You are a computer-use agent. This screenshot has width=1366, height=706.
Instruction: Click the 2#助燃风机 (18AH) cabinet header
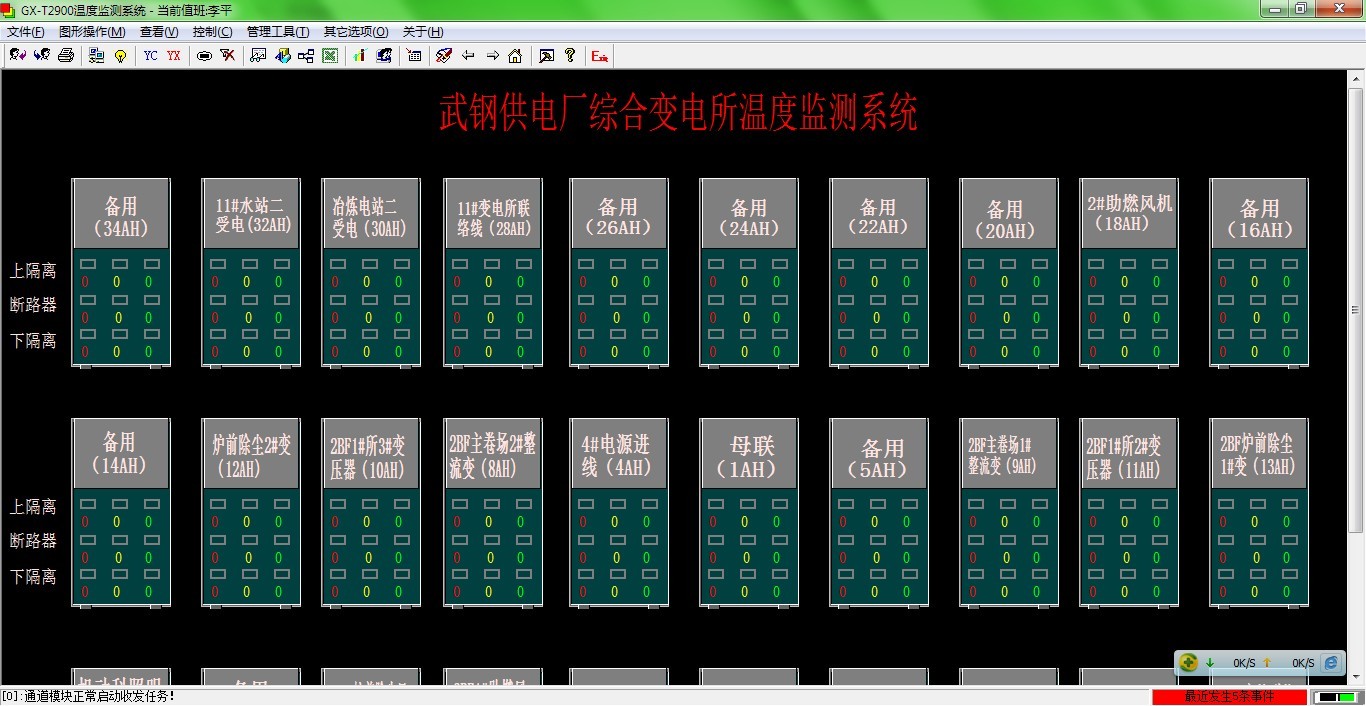(1129, 214)
